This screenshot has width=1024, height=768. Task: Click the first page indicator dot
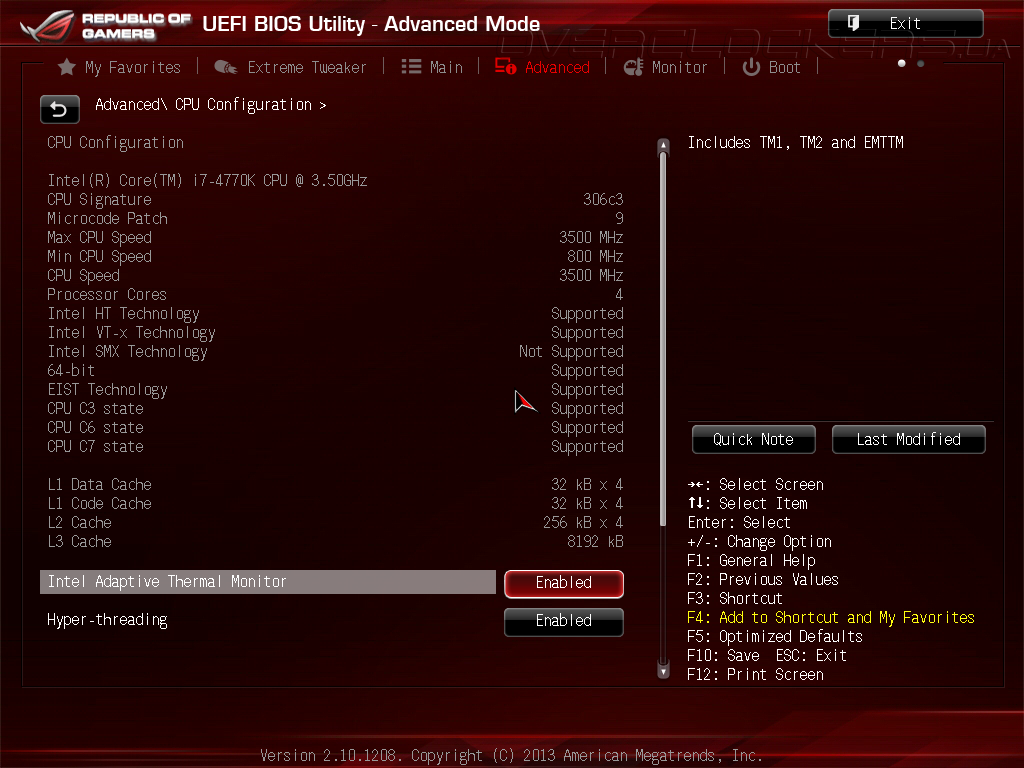(x=902, y=63)
